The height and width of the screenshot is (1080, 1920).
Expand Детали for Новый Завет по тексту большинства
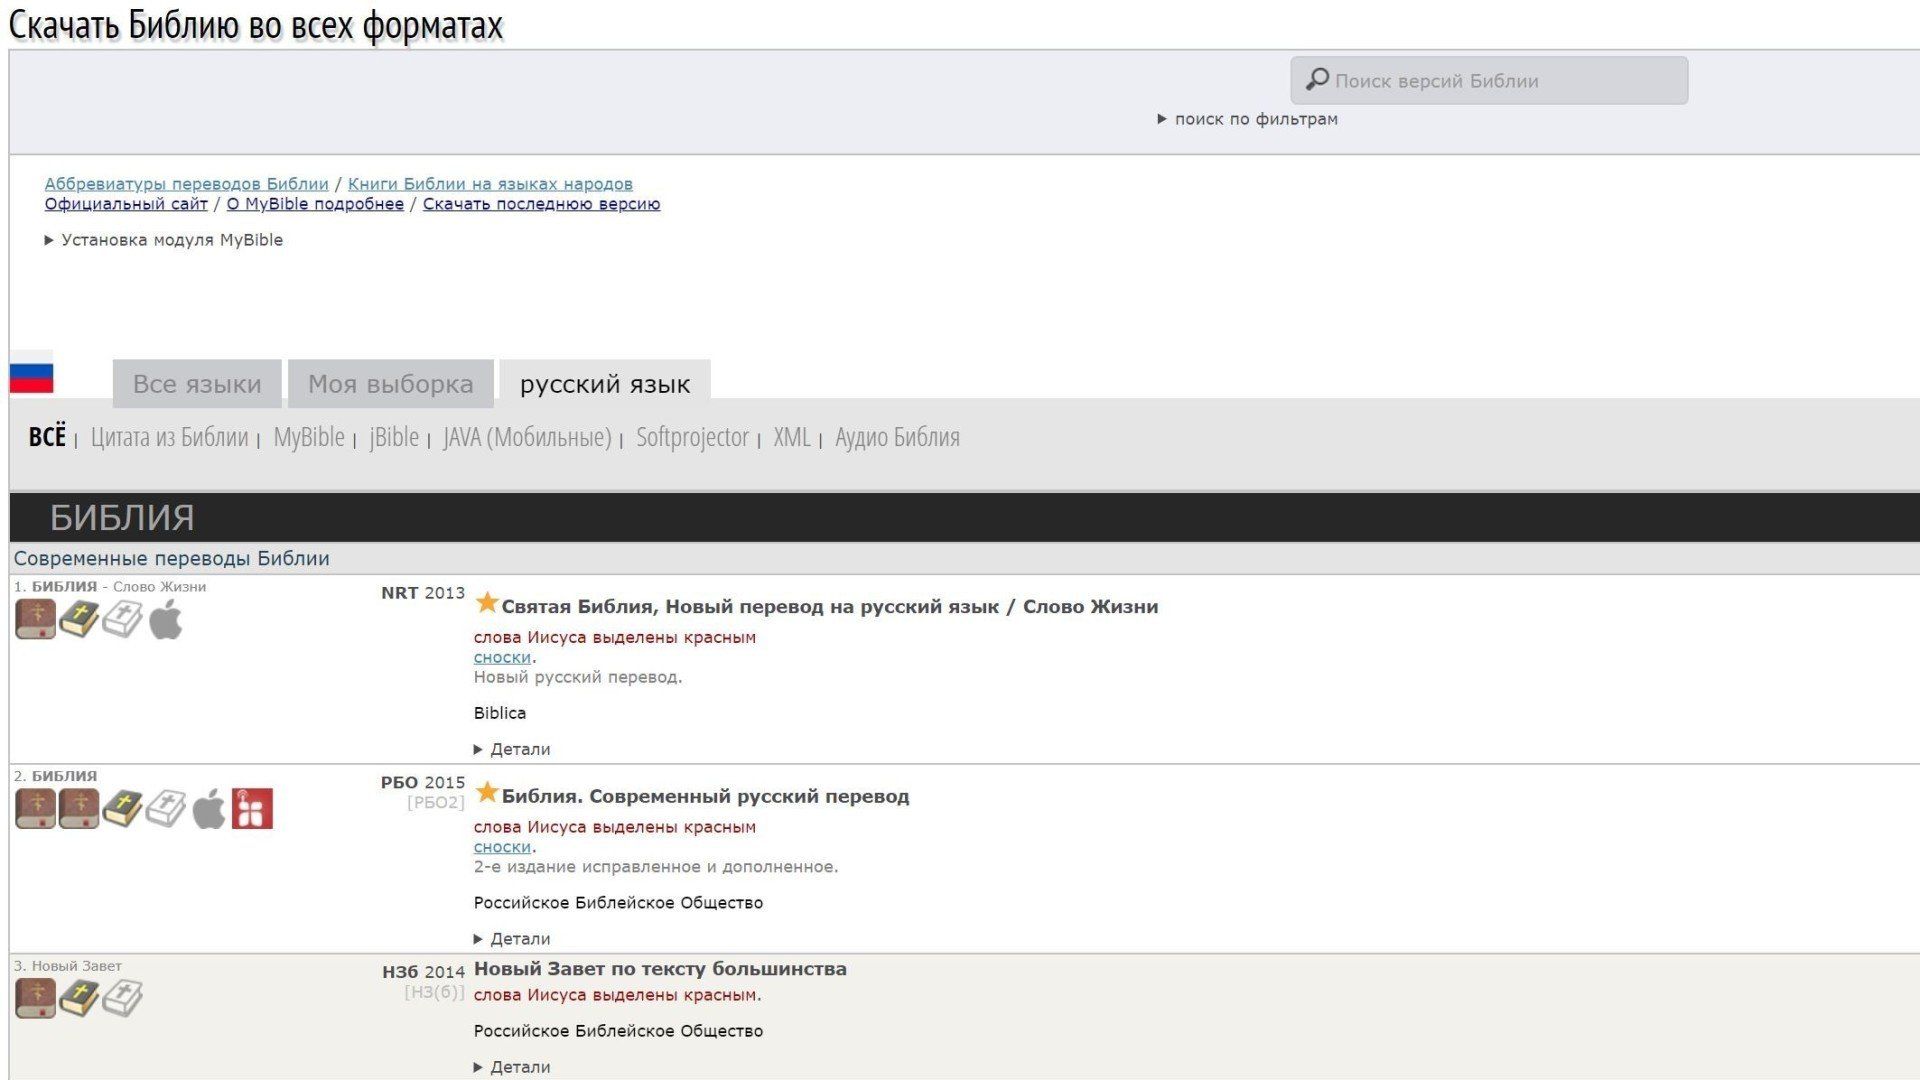click(x=512, y=1067)
